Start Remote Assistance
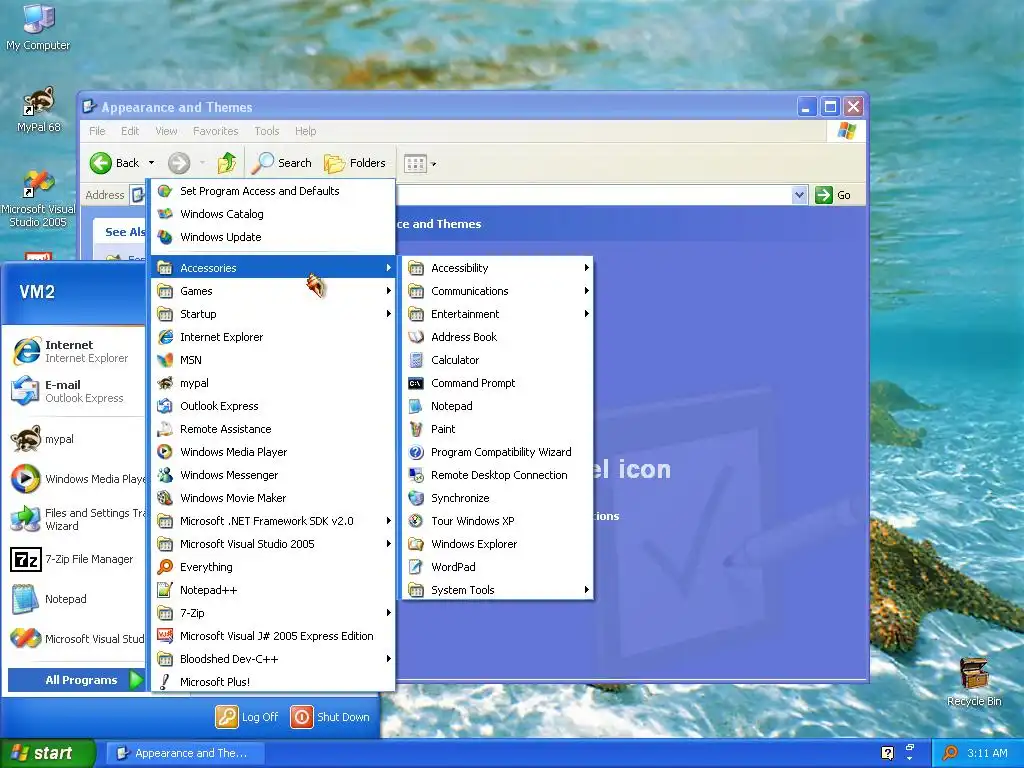The width and height of the screenshot is (1024, 768). (273, 428)
